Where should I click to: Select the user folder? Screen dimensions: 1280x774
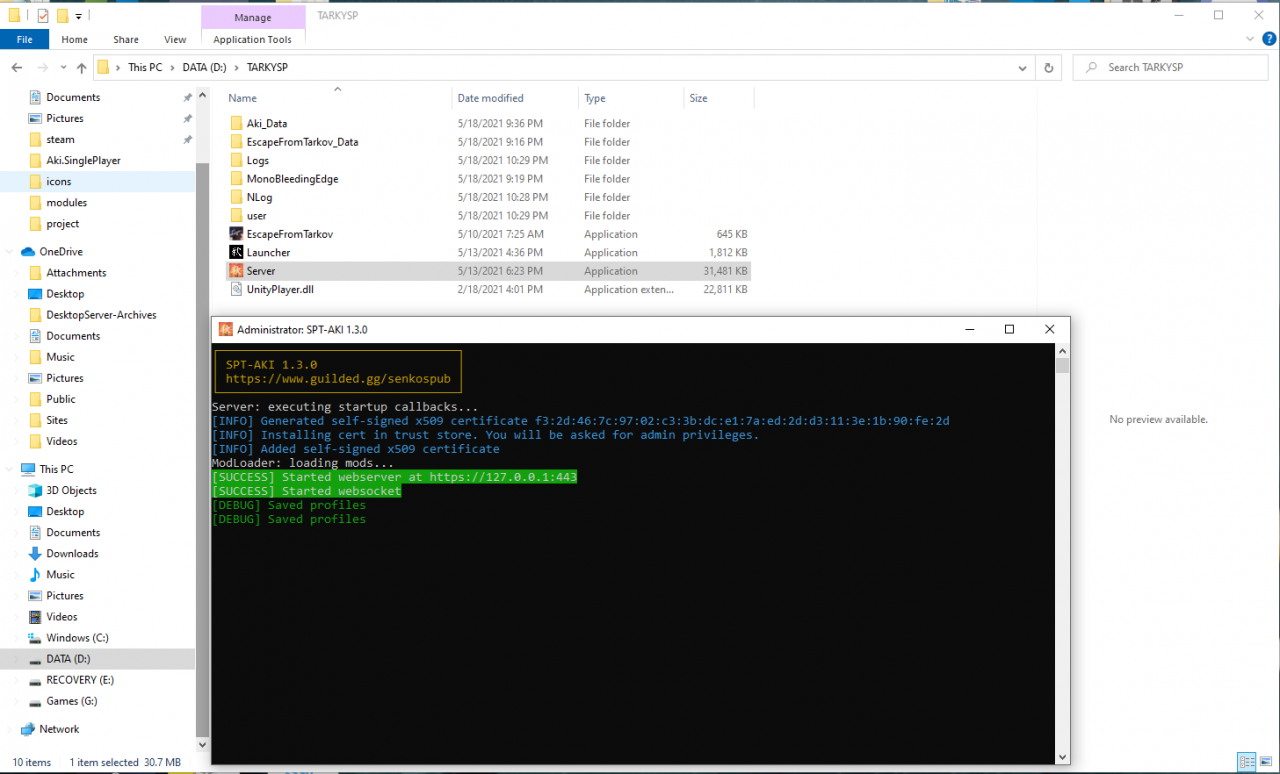click(x=256, y=216)
